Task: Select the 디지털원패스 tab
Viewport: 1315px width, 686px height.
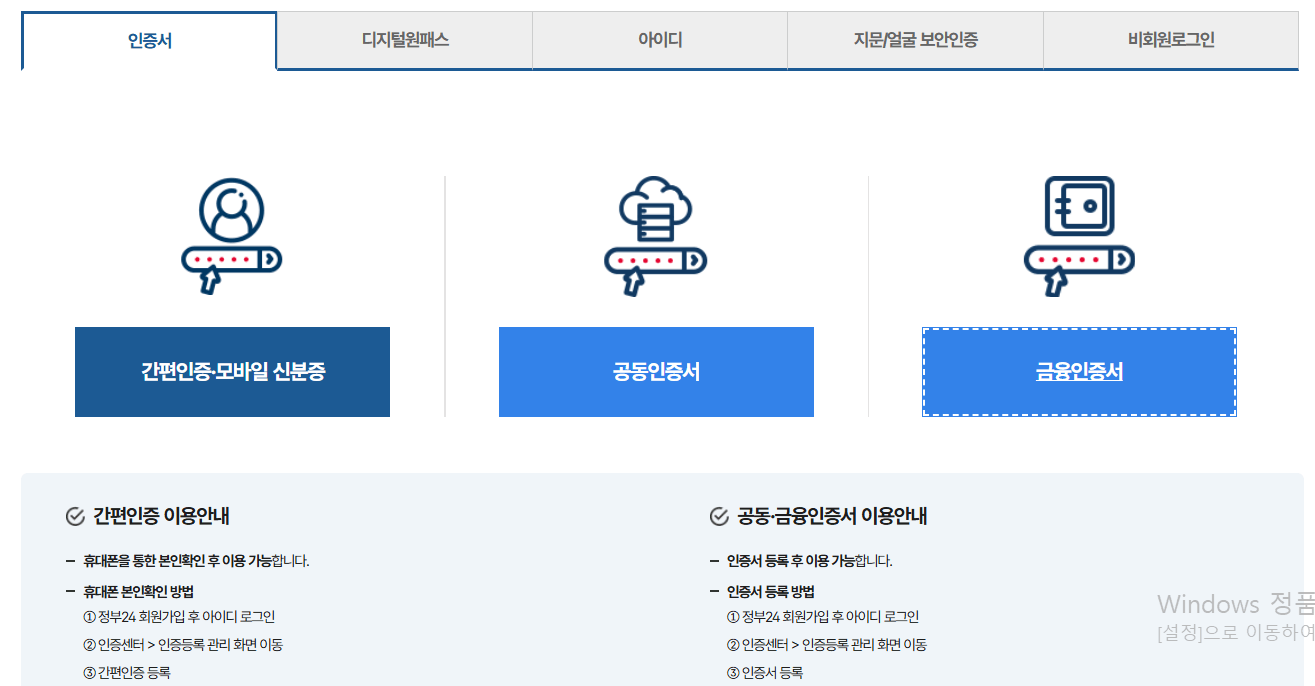Action: click(404, 40)
